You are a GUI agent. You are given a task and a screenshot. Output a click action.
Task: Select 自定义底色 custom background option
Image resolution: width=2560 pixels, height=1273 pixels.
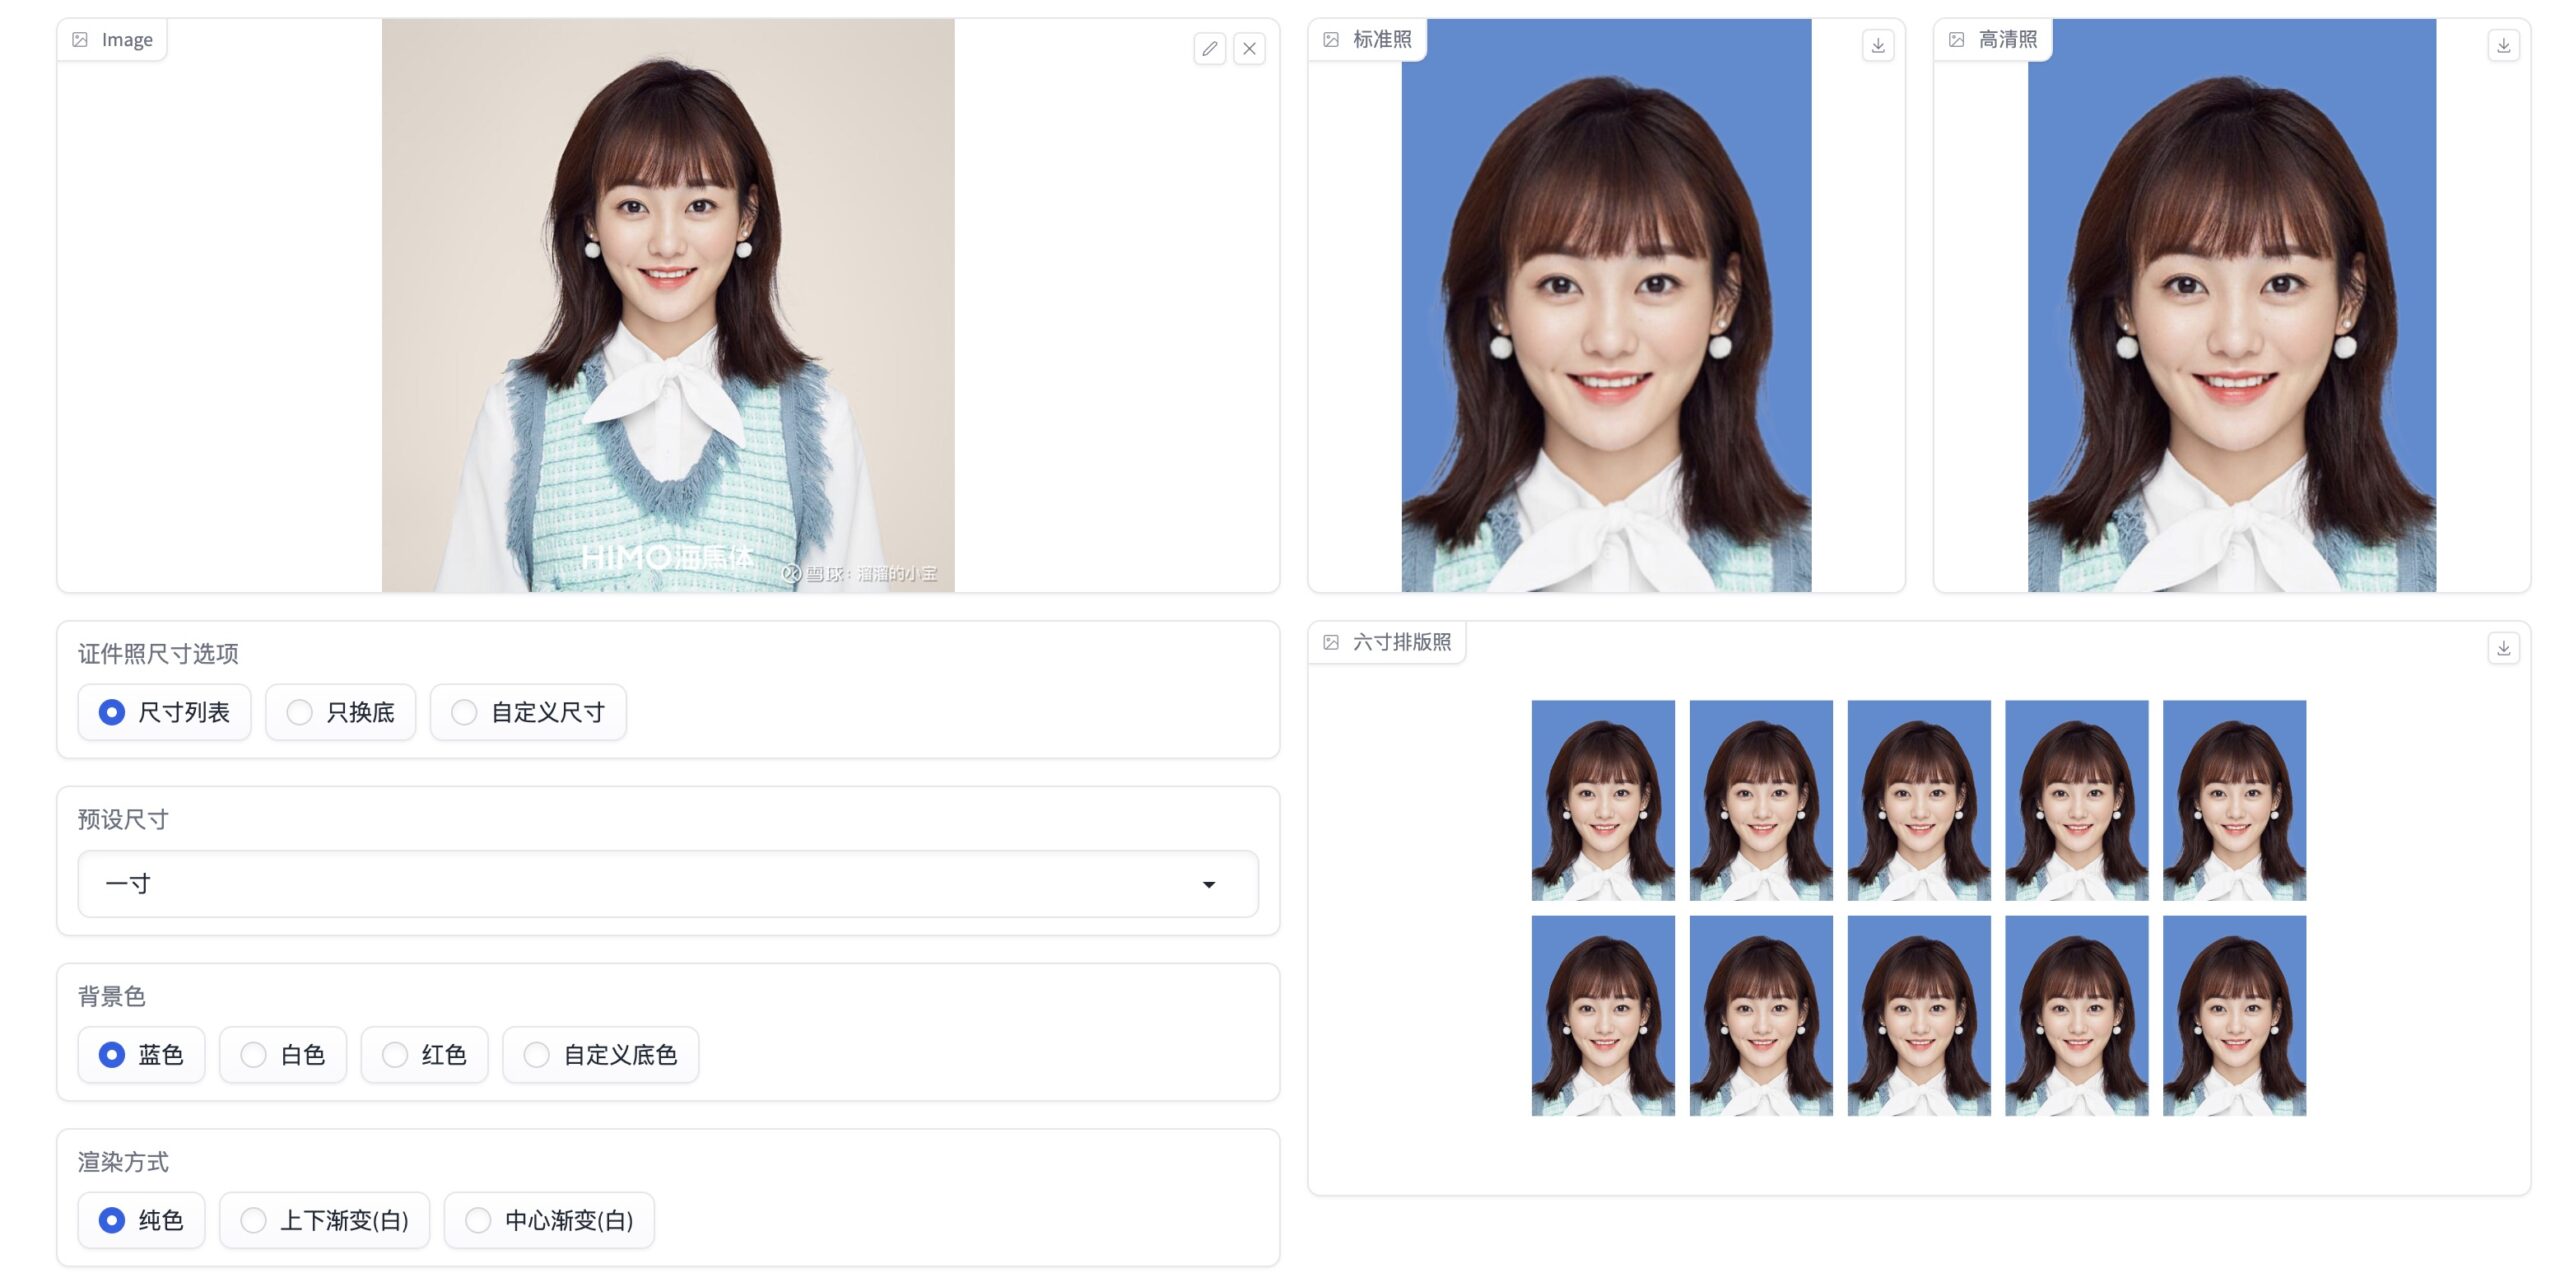coord(537,1054)
